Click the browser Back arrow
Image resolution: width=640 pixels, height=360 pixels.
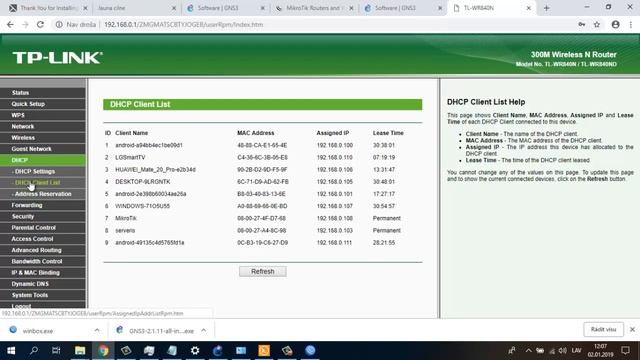coord(10,24)
